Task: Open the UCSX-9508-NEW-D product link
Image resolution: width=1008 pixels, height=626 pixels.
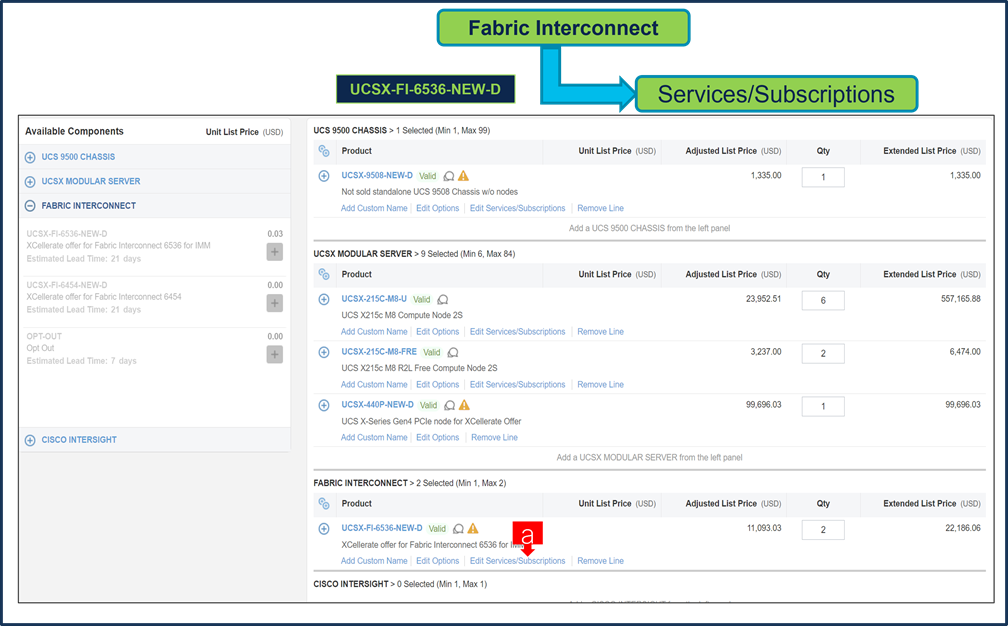Action: click(377, 175)
